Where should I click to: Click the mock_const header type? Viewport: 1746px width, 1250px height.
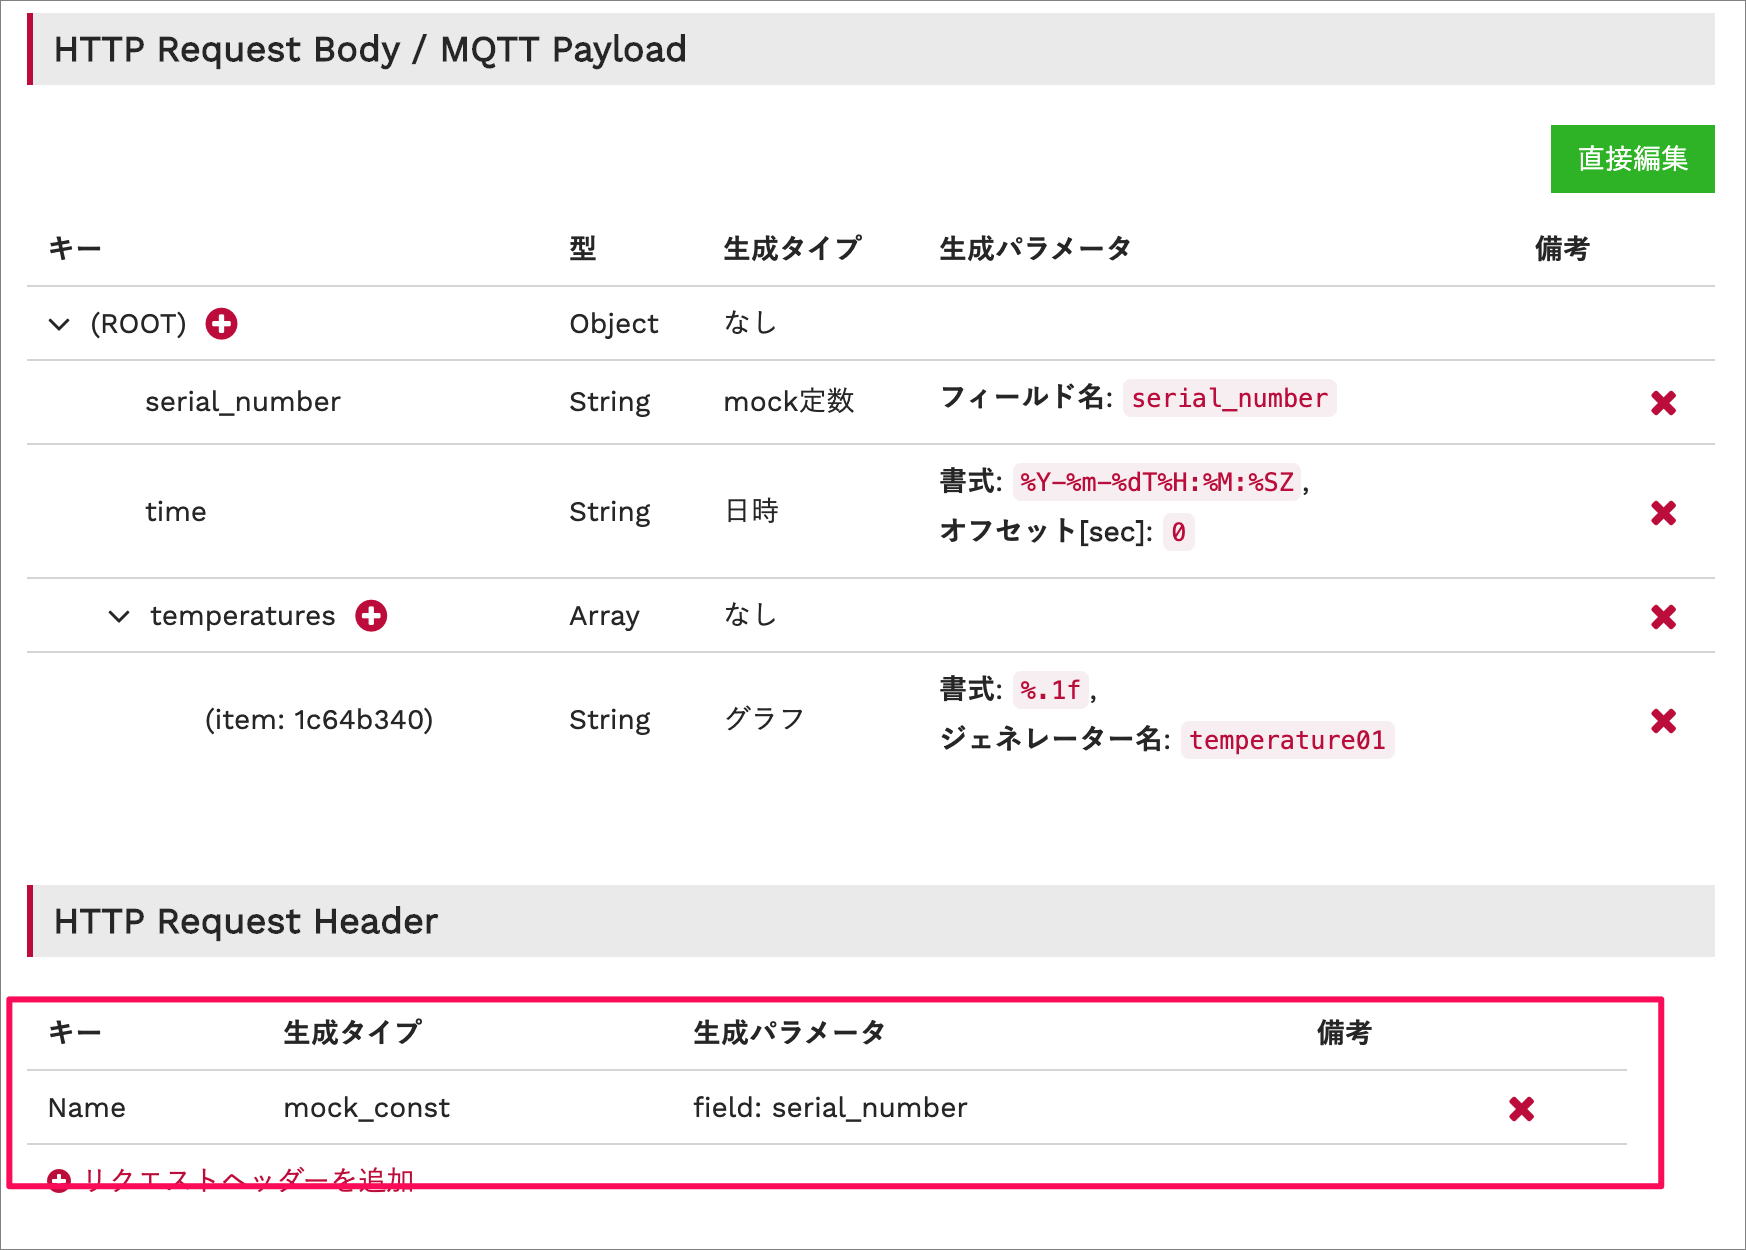pos(367,1108)
